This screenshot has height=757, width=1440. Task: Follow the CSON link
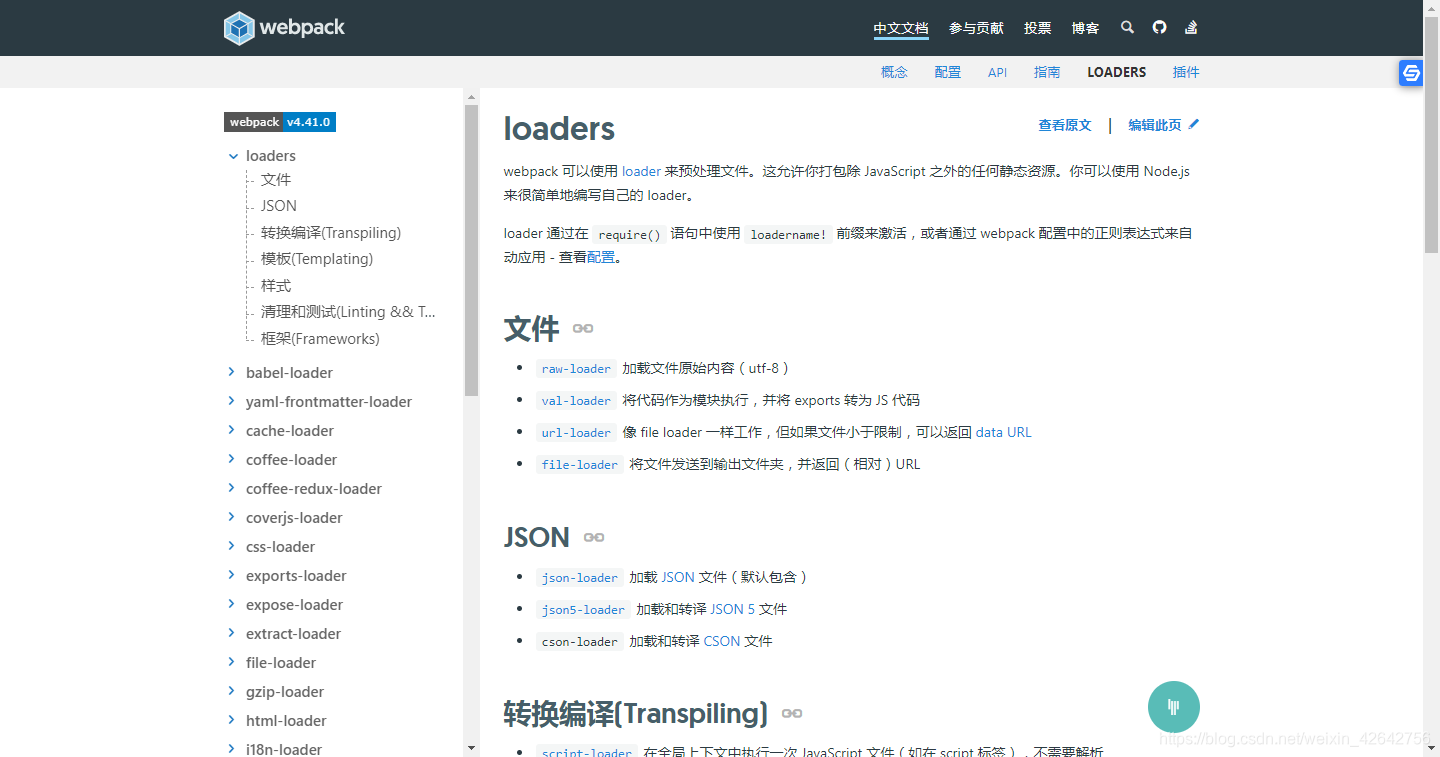(x=722, y=640)
